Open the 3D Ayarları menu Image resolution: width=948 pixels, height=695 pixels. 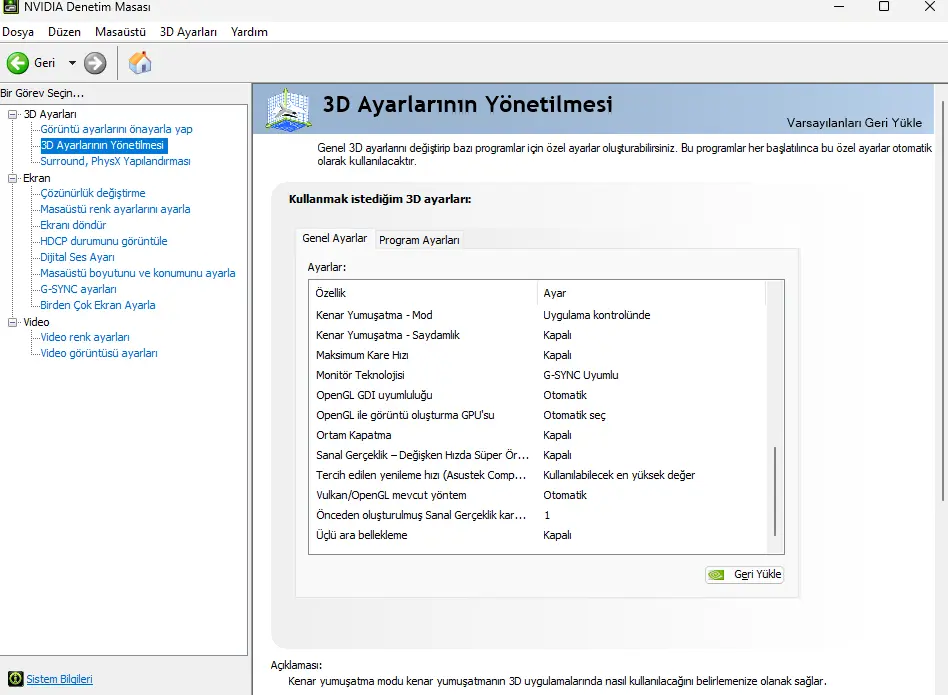(188, 32)
